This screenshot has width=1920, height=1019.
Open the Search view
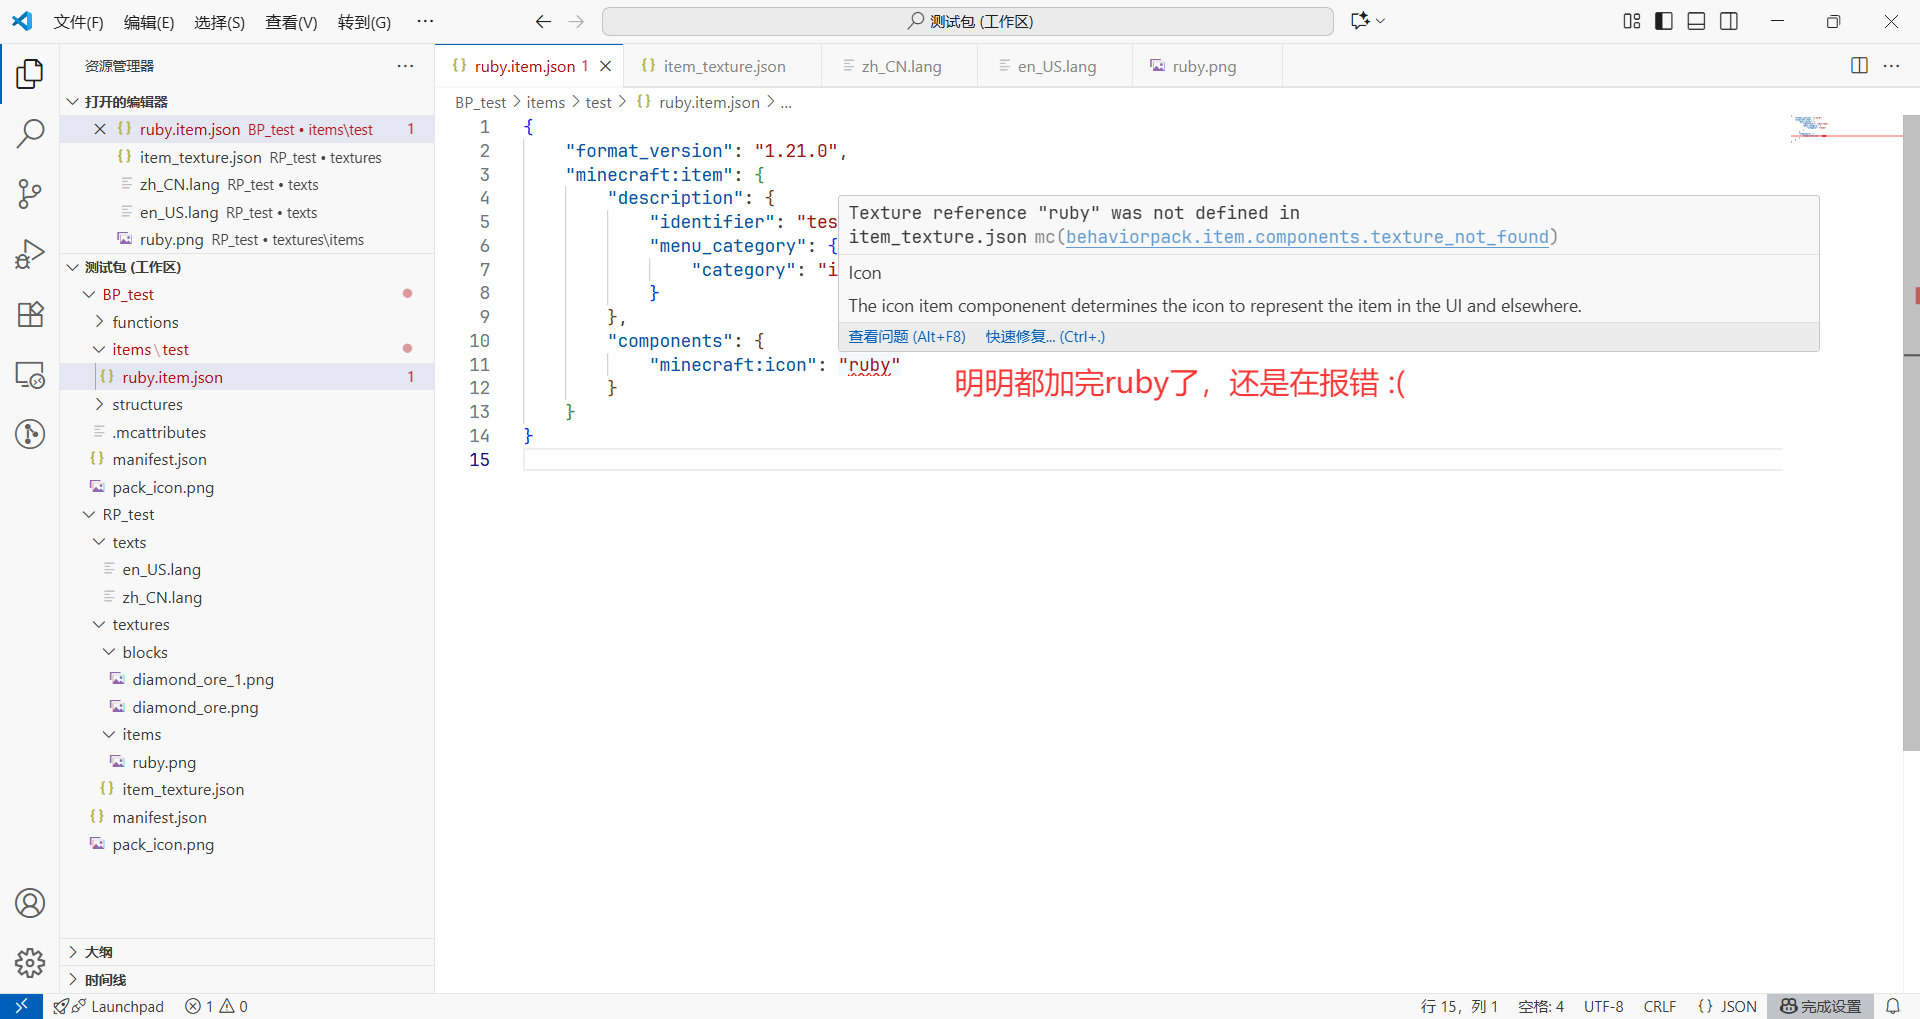click(30, 133)
